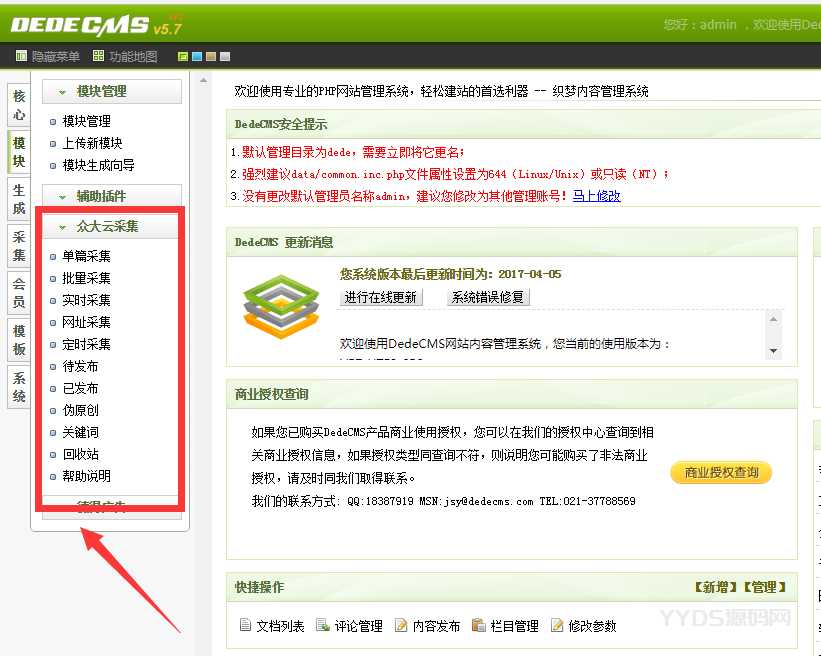Click the DedeCMS logo
The width and height of the screenshot is (821, 656).
(80, 24)
